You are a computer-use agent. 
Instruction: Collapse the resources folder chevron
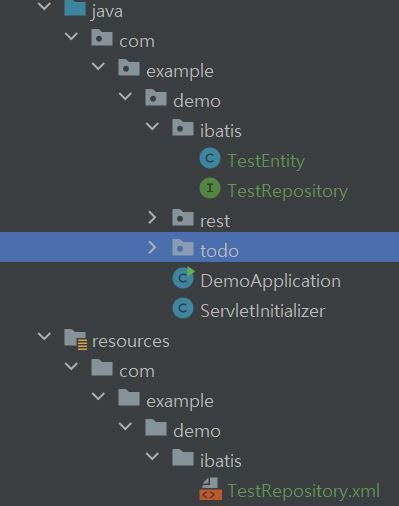pyautogui.click(x=44, y=336)
